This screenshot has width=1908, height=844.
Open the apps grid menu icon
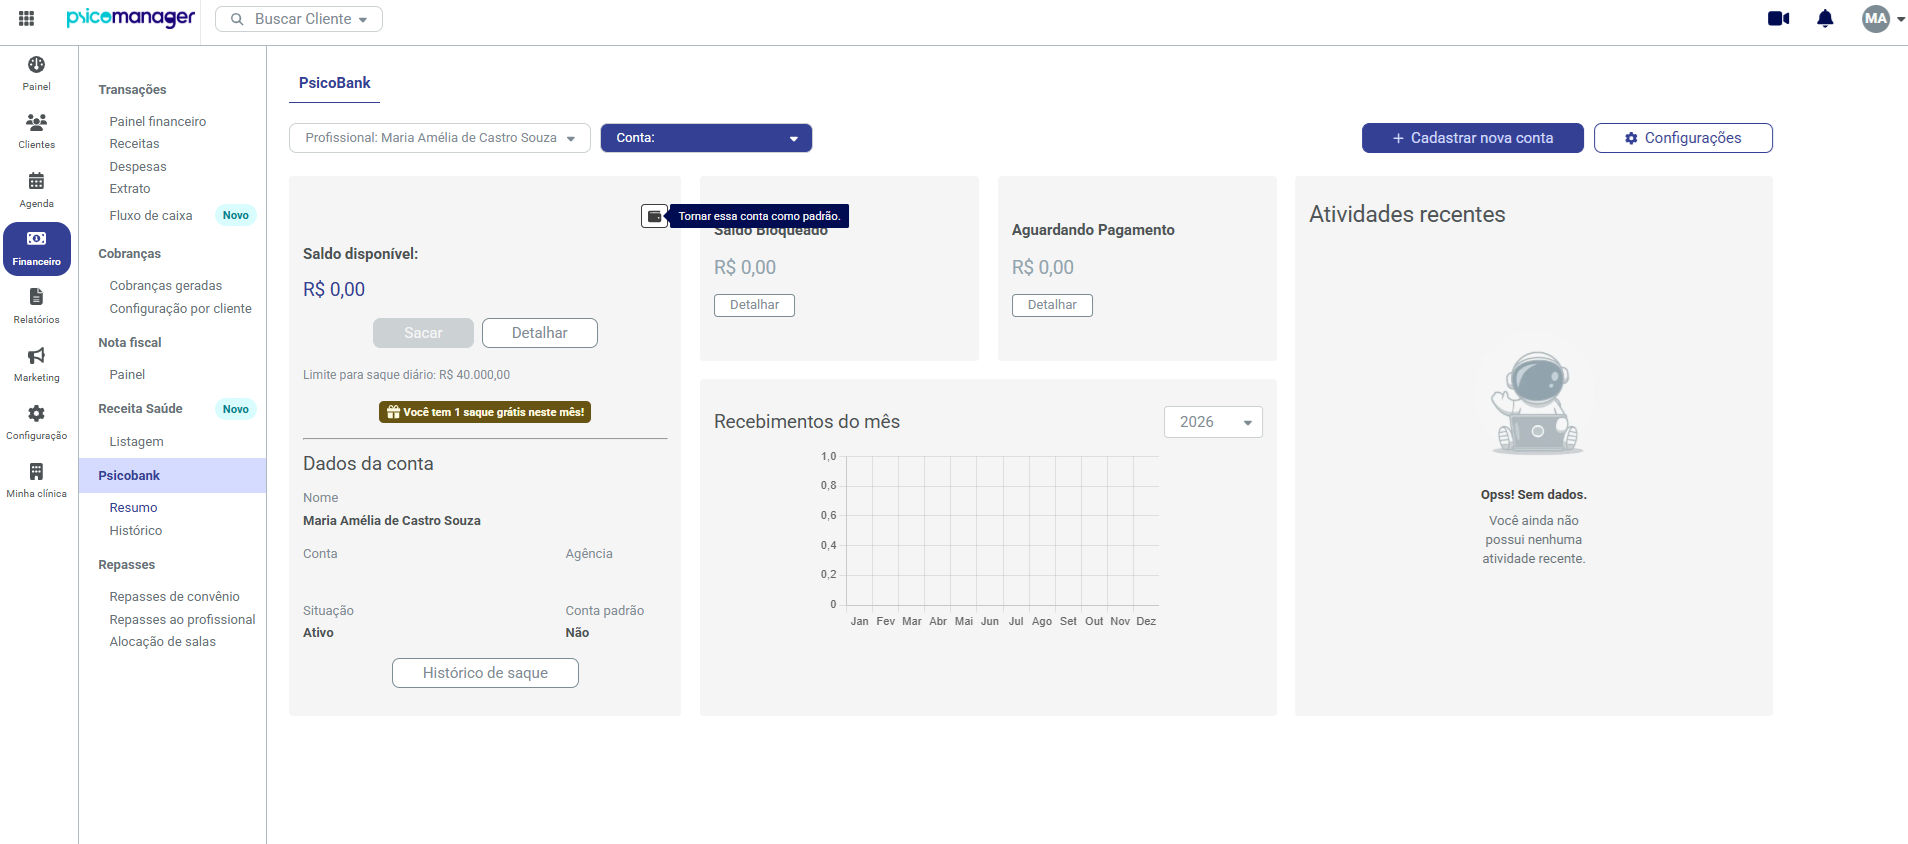[x=27, y=18]
